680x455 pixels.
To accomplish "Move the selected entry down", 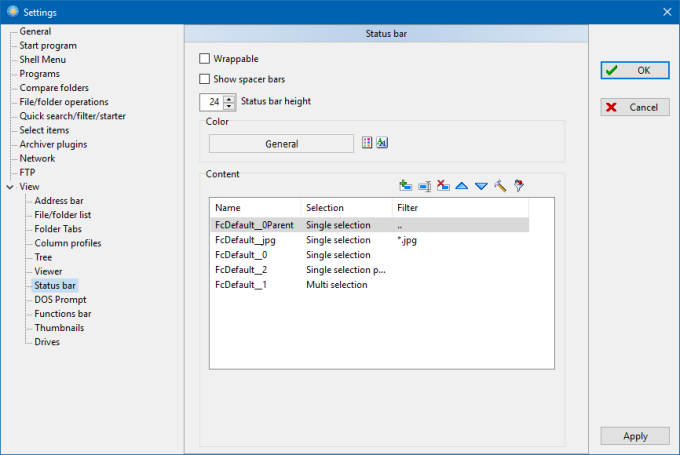I will [x=481, y=186].
